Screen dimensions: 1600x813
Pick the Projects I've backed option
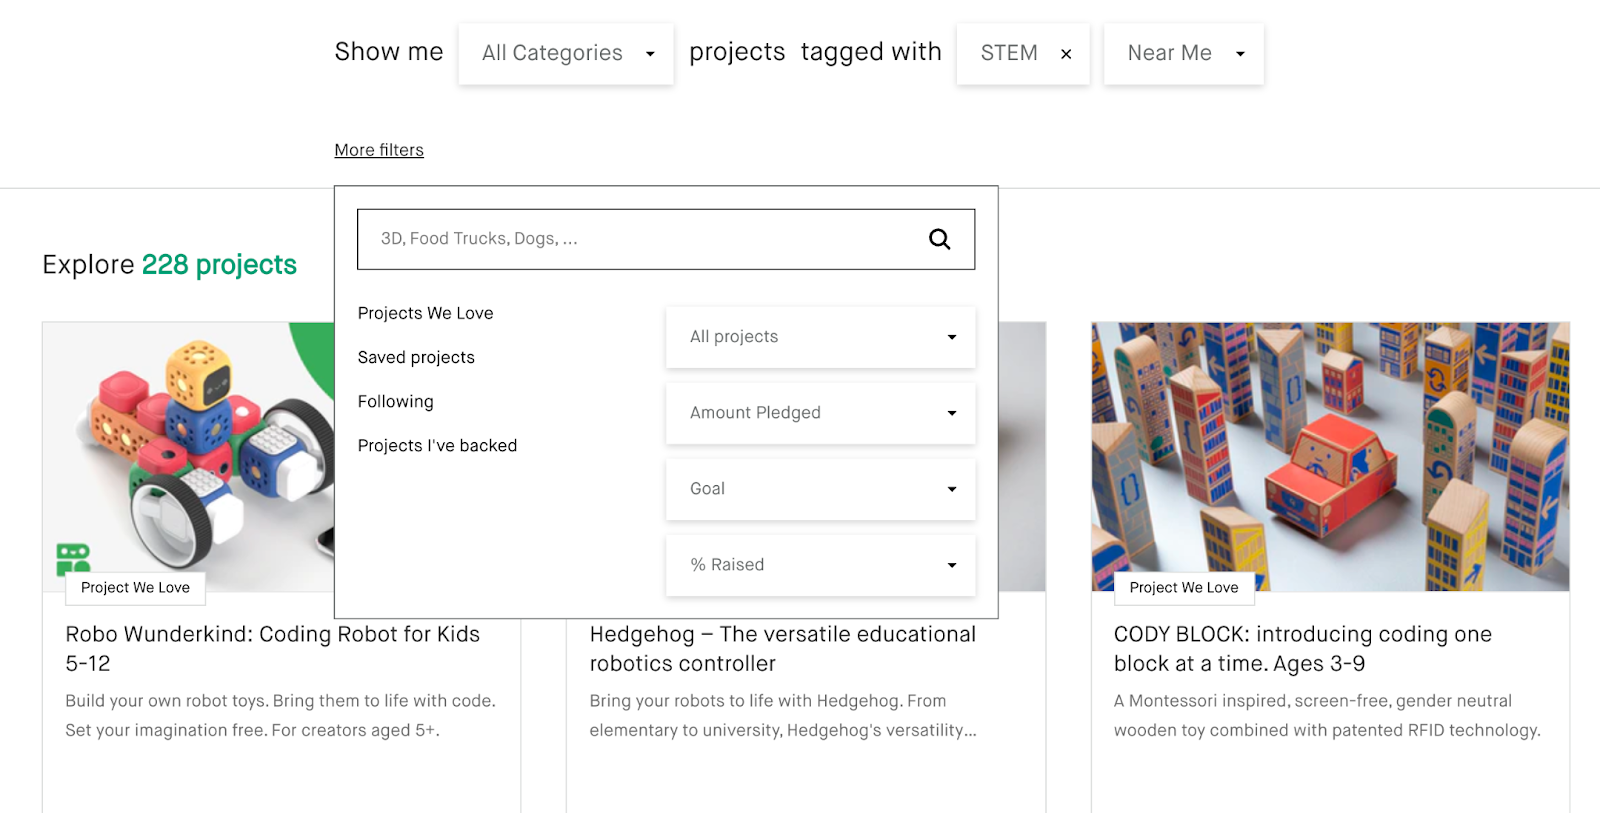tap(437, 445)
